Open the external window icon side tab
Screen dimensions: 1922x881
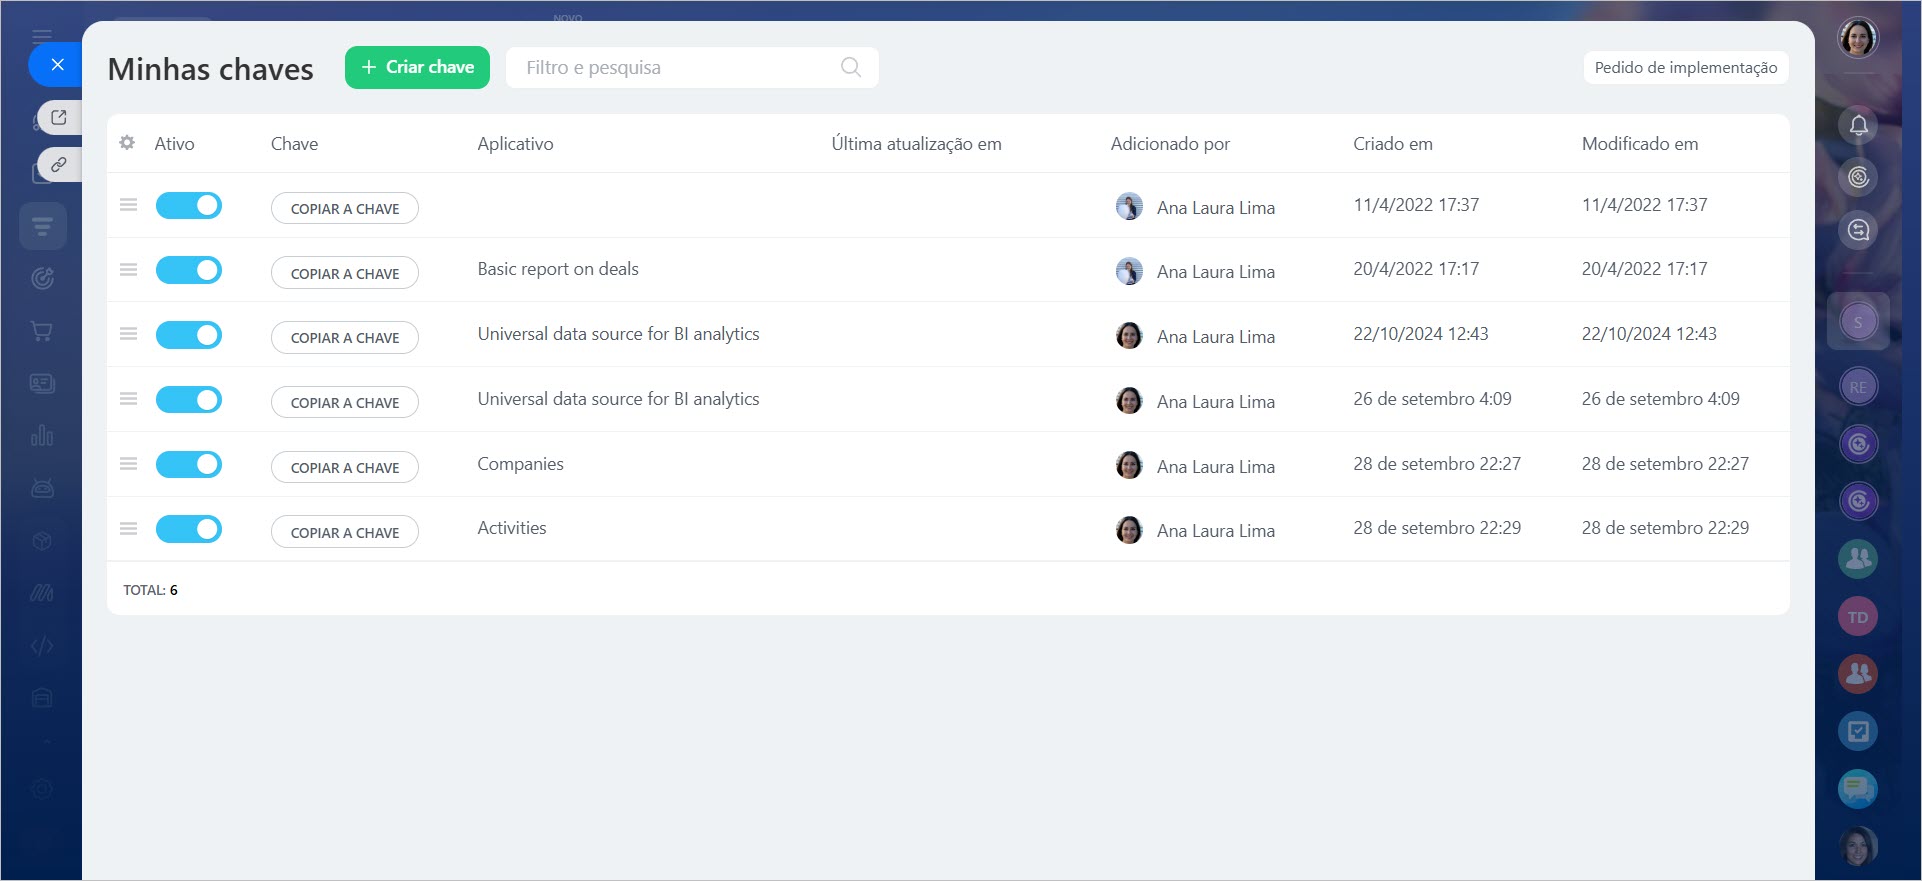[x=59, y=117]
